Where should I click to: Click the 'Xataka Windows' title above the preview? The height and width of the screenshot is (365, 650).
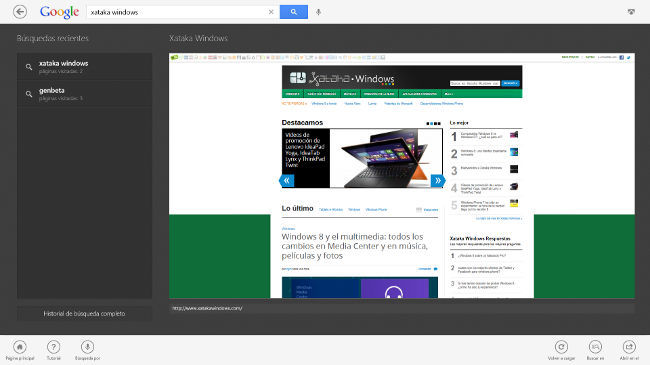(x=199, y=38)
